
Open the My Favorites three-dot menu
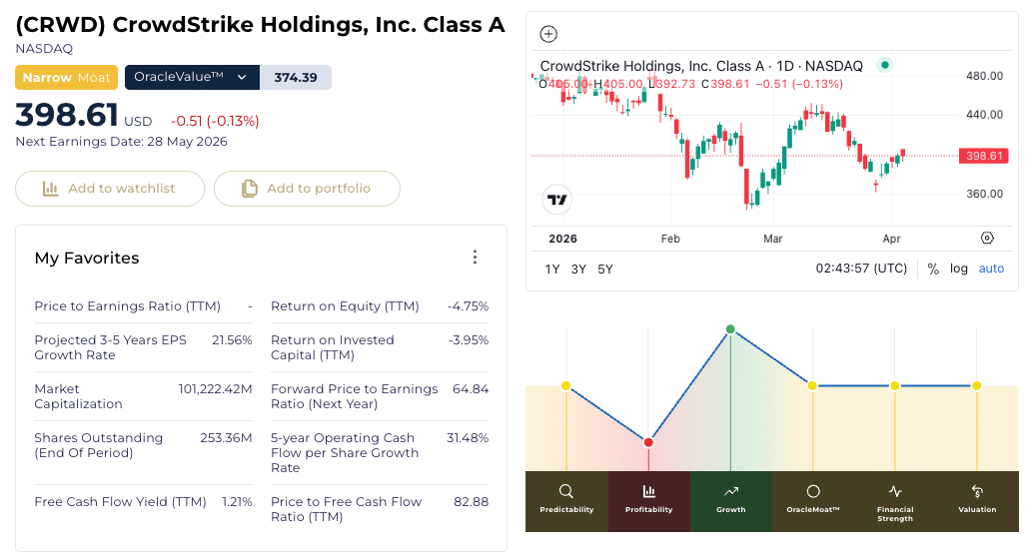475,257
